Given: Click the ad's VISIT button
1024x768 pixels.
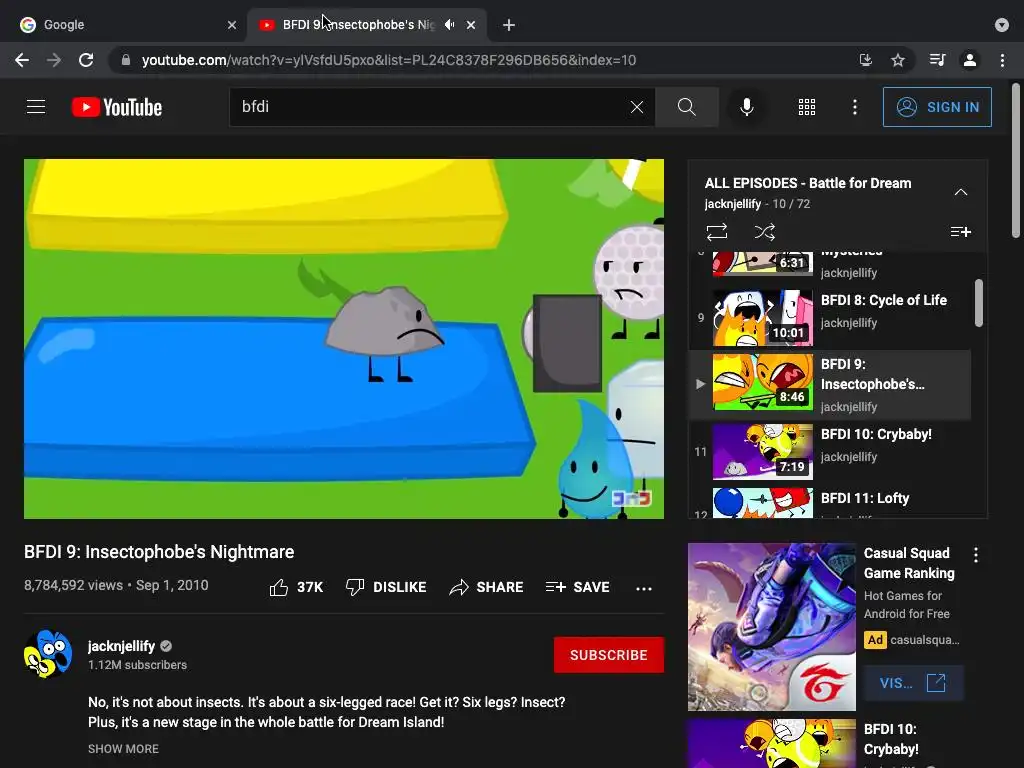Looking at the screenshot, I should (x=913, y=683).
